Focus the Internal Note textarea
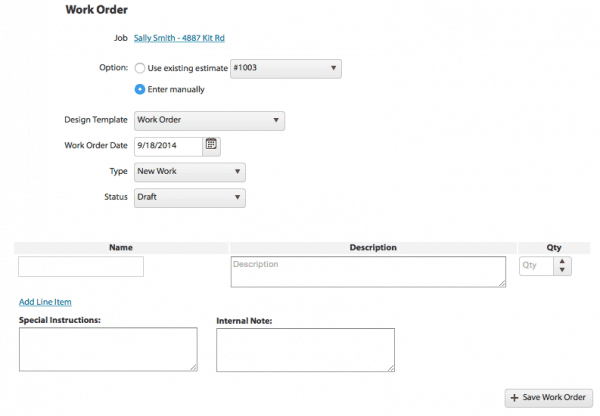Screen dimensions: 600x416 pos(305,350)
